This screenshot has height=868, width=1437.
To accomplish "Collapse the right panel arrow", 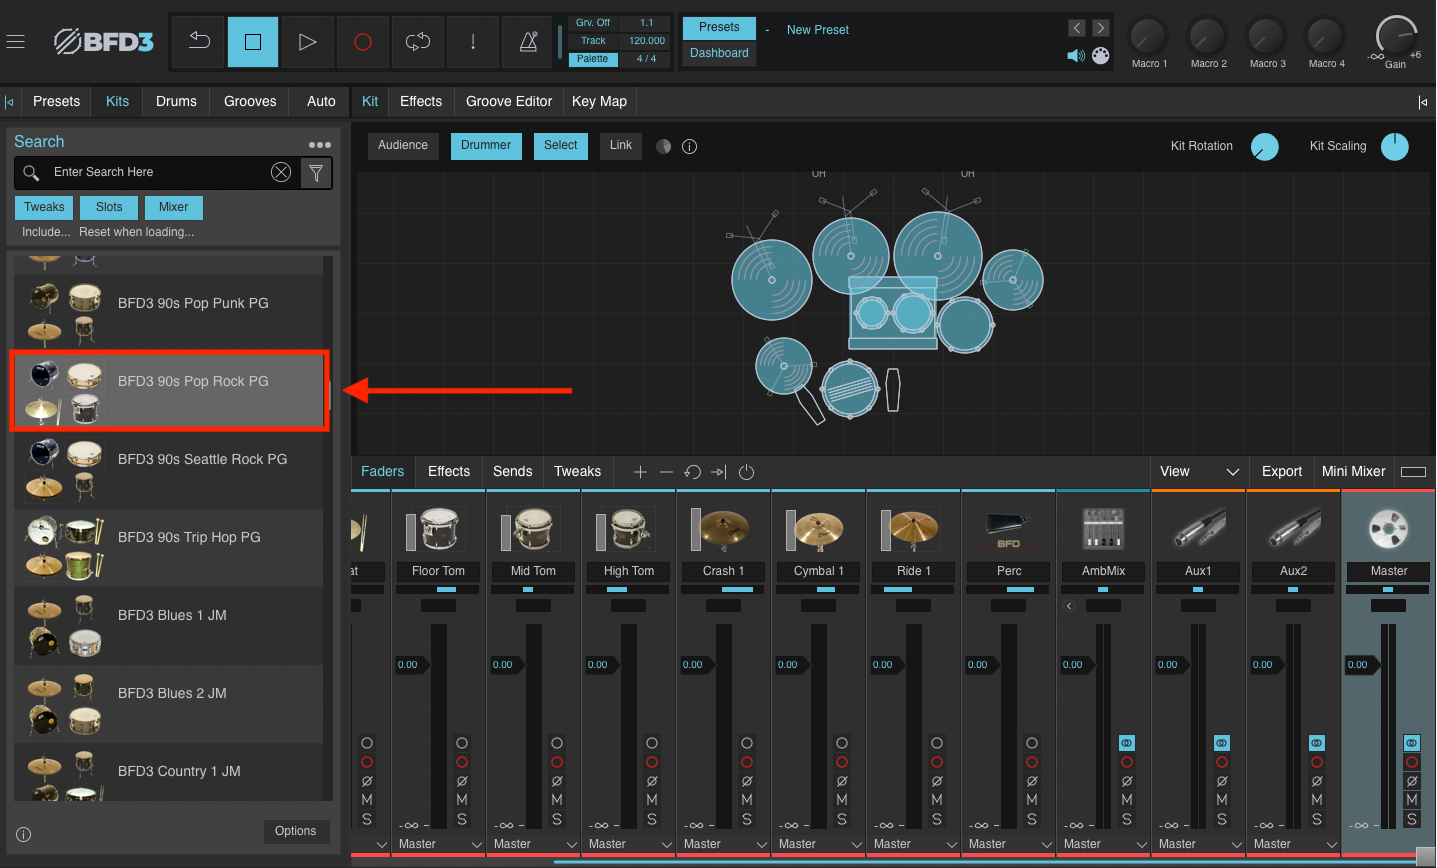I will (x=1423, y=102).
